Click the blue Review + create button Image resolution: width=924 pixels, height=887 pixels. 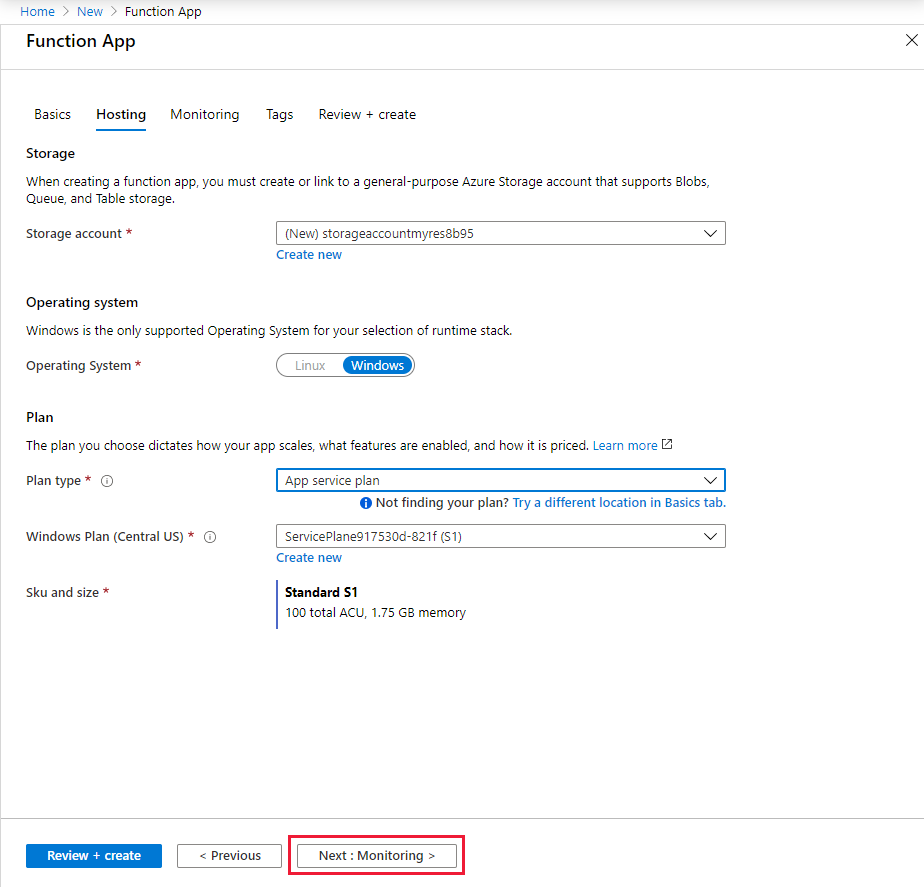tap(94, 856)
